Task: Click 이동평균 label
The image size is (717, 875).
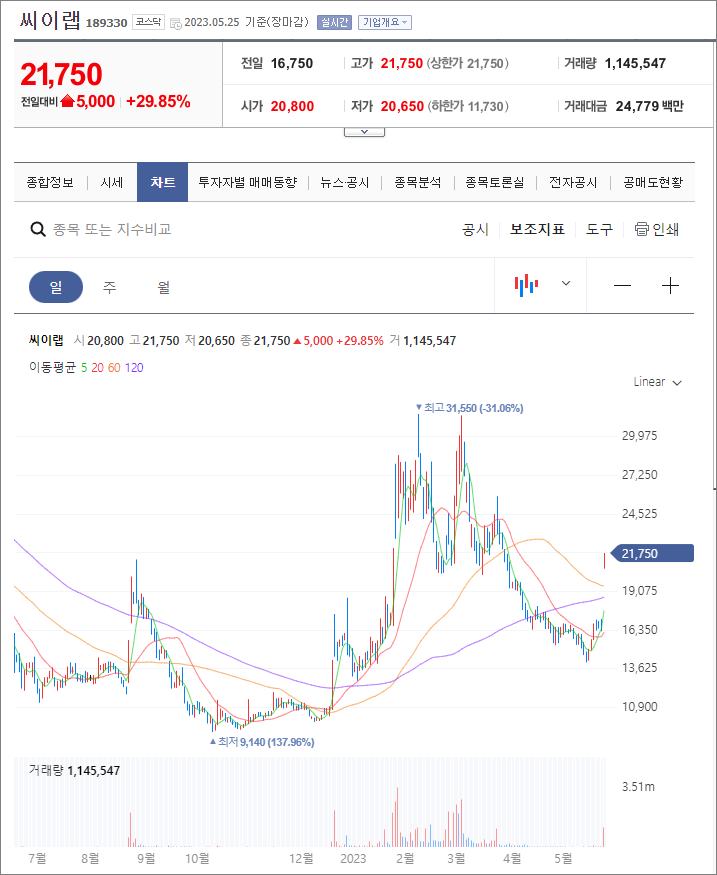Action: 52,368
